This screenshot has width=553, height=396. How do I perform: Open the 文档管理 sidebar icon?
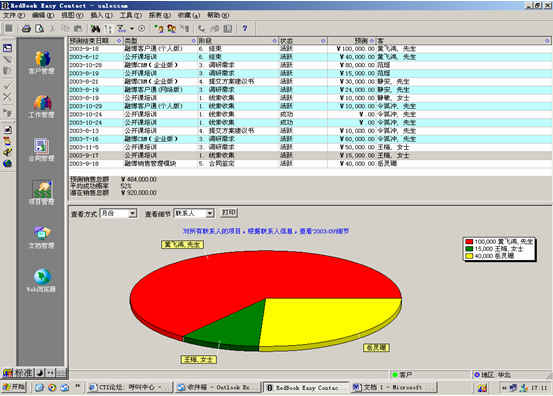pyautogui.click(x=42, y=237)
